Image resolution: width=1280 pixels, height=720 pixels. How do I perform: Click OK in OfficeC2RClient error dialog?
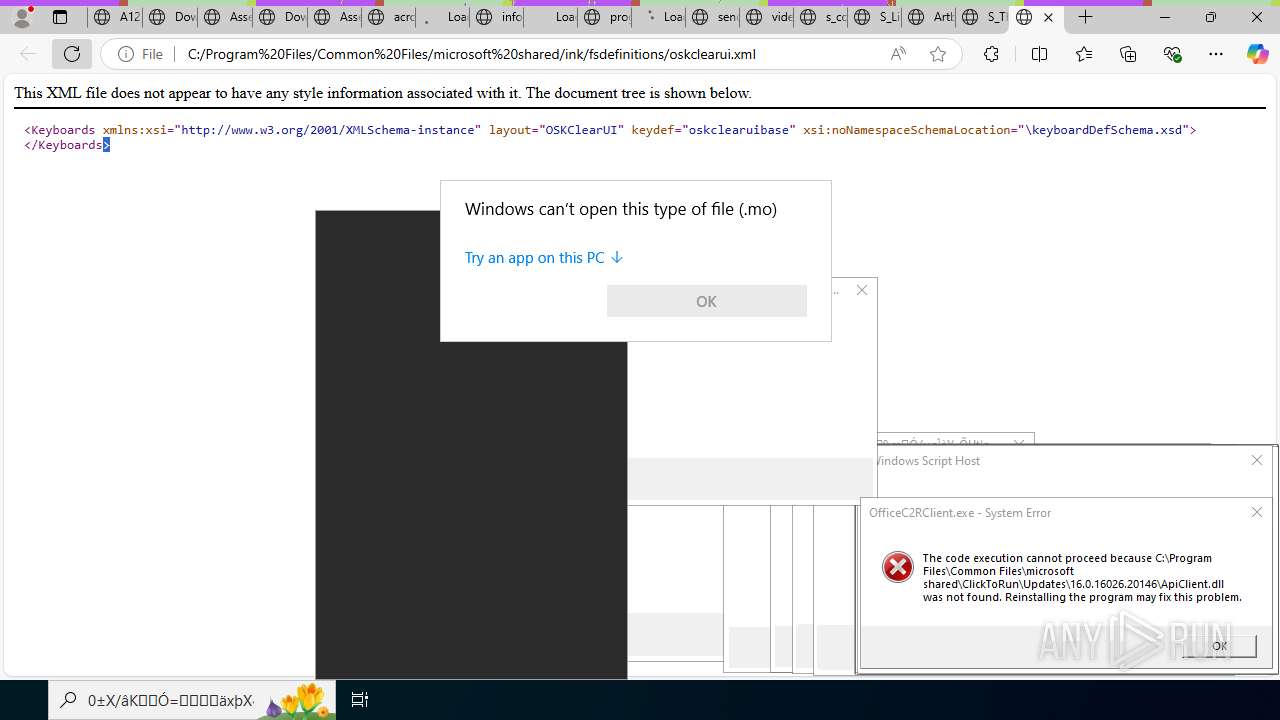point(1219,646)
